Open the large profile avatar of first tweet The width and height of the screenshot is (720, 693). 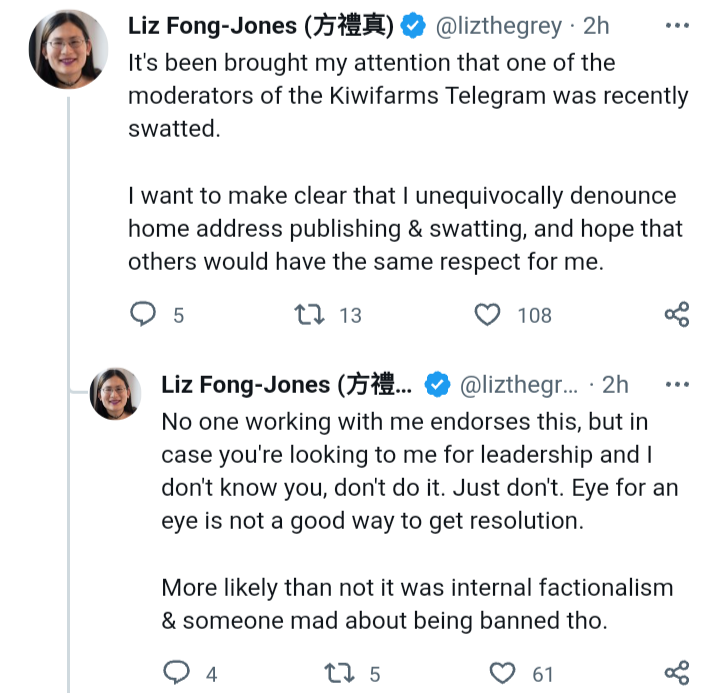68,50
